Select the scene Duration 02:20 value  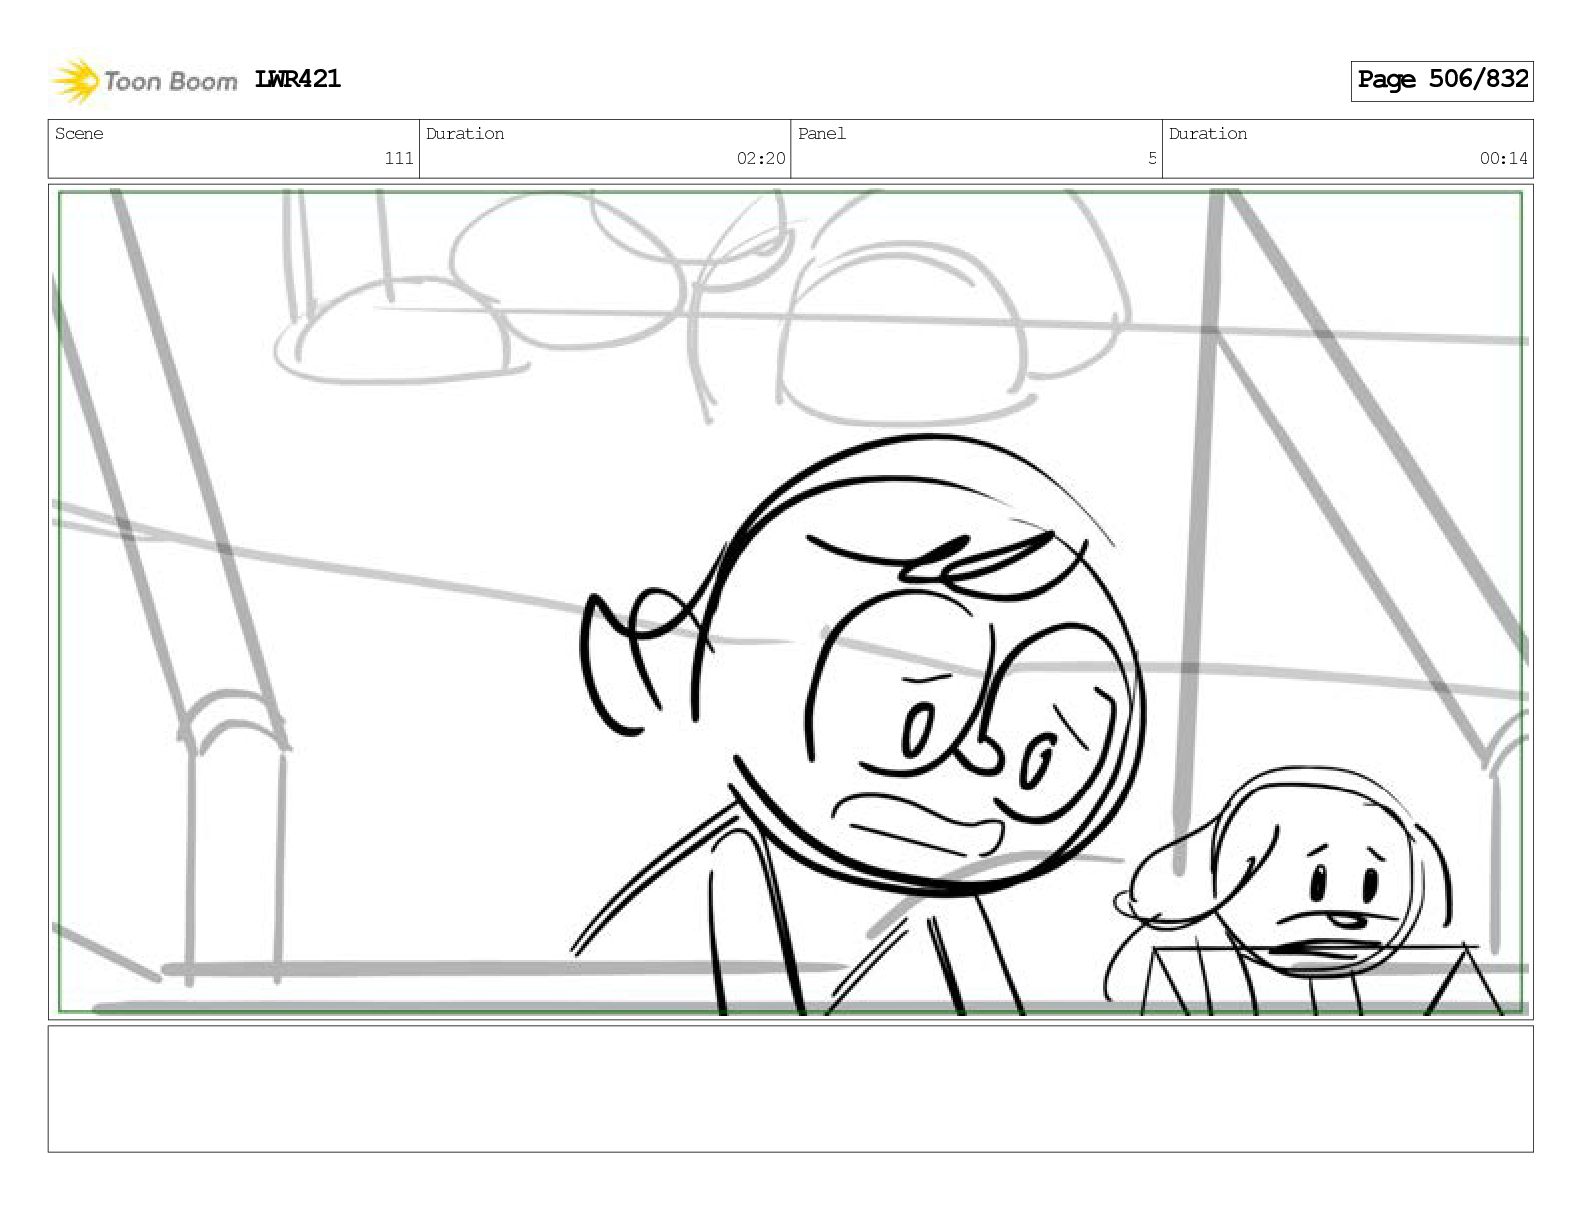(761, 158)
